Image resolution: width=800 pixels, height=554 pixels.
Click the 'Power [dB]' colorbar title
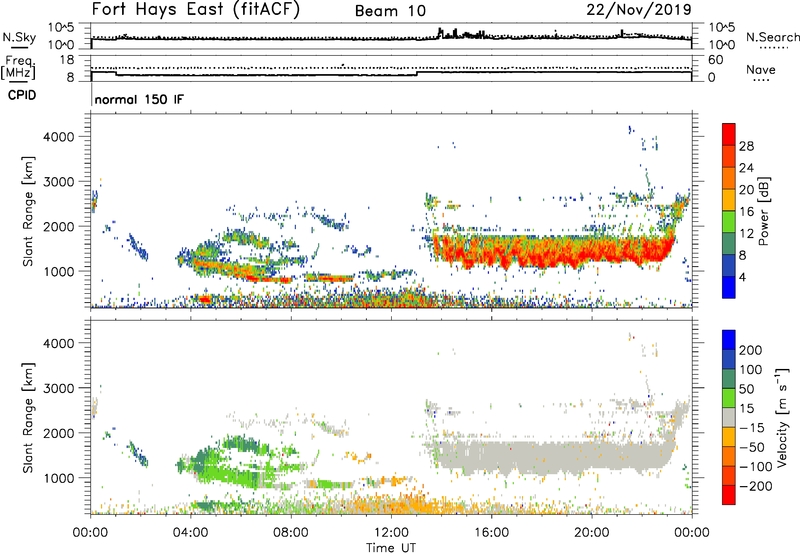[x=763, y=211]
